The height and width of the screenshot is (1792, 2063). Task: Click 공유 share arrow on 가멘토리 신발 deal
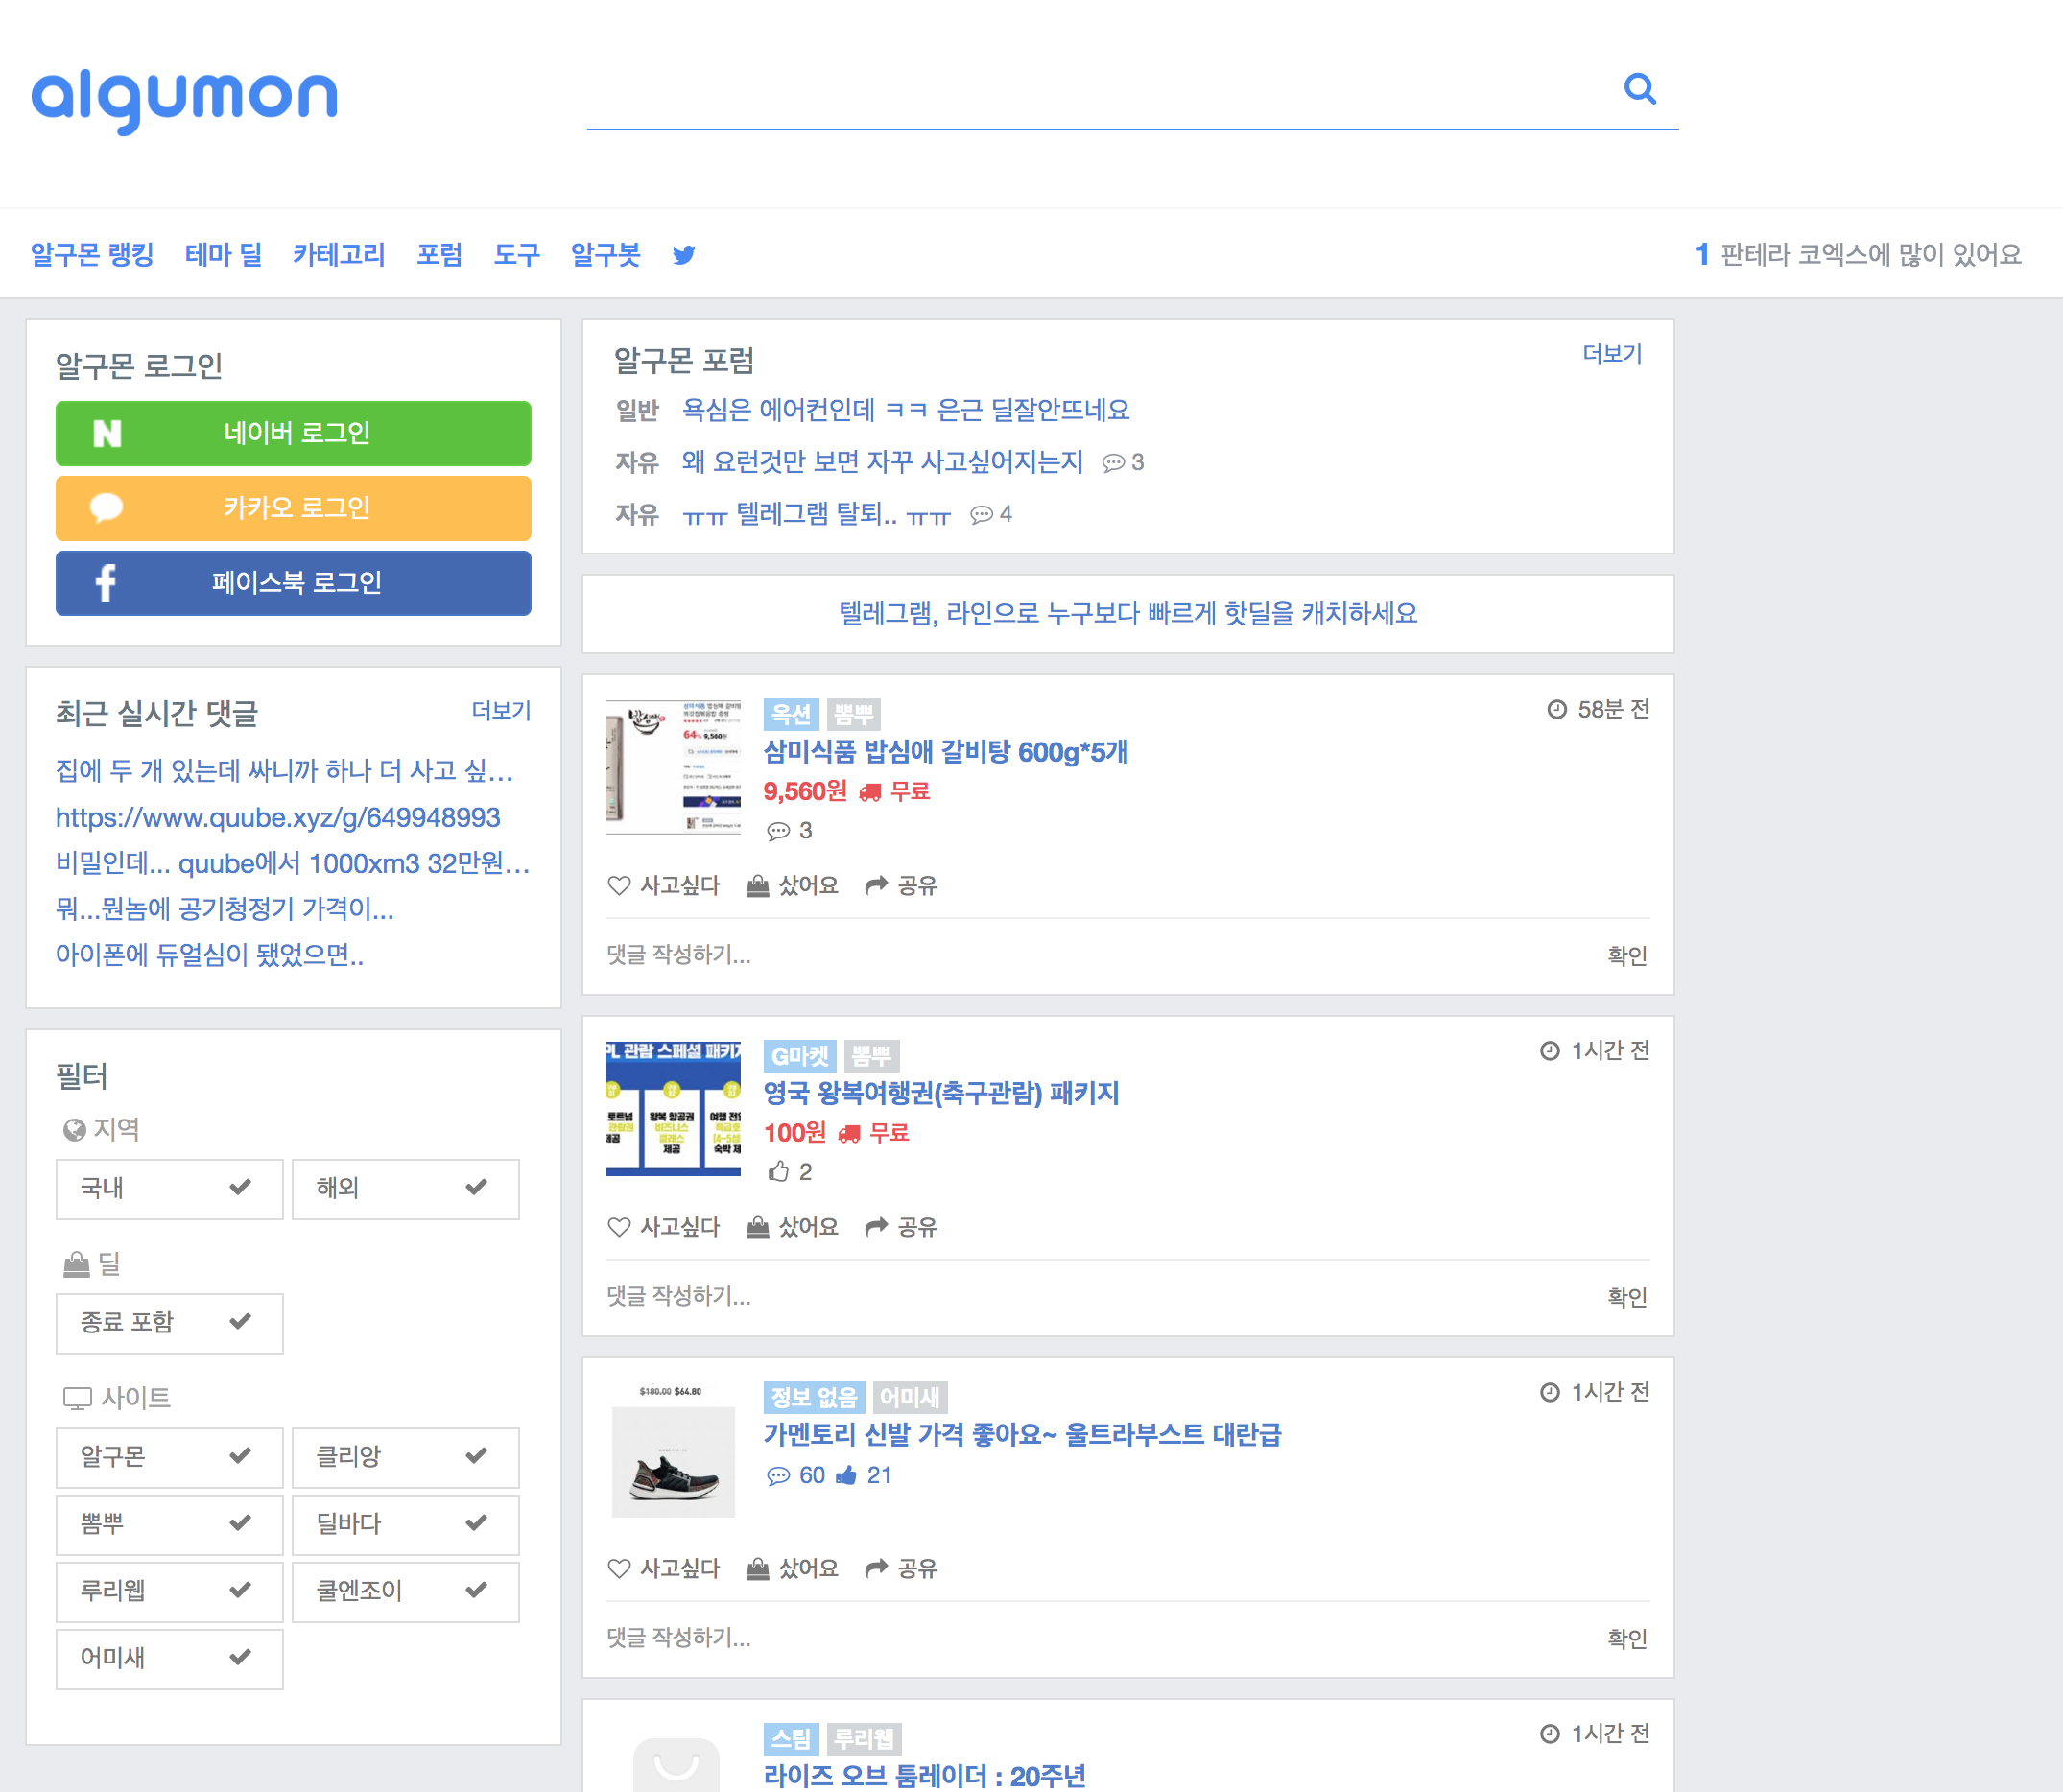[x=876, y=1568]
